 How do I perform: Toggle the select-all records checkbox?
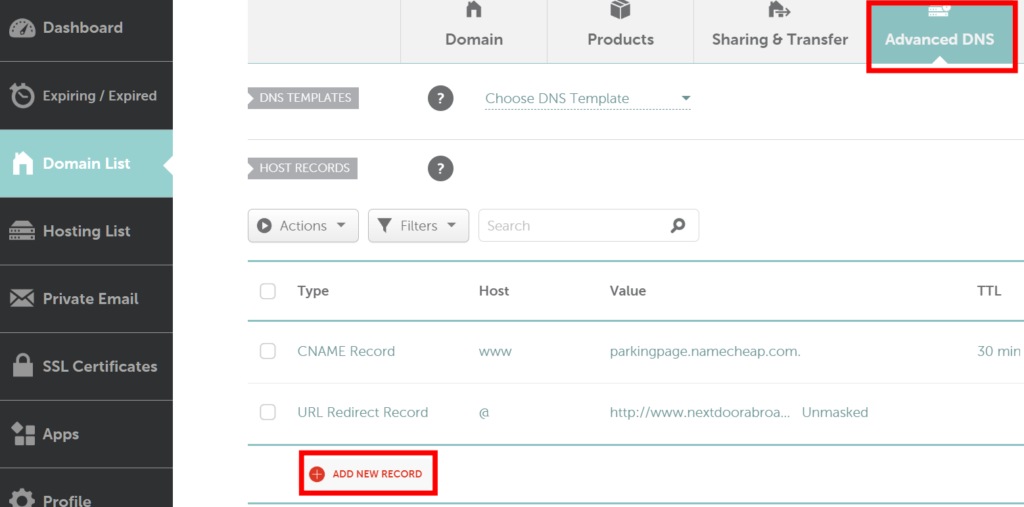(268, 291)
